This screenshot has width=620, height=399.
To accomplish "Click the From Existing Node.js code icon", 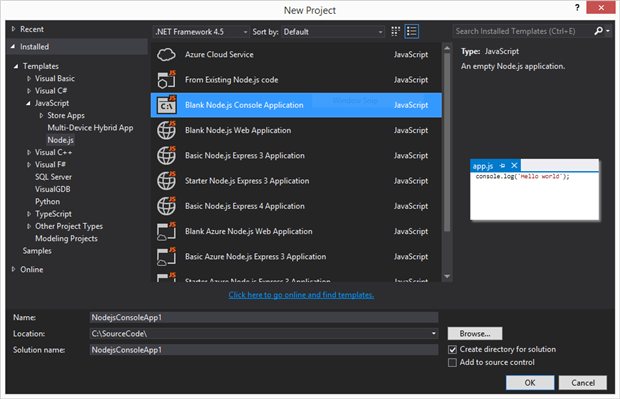I will tap(166, 79).
